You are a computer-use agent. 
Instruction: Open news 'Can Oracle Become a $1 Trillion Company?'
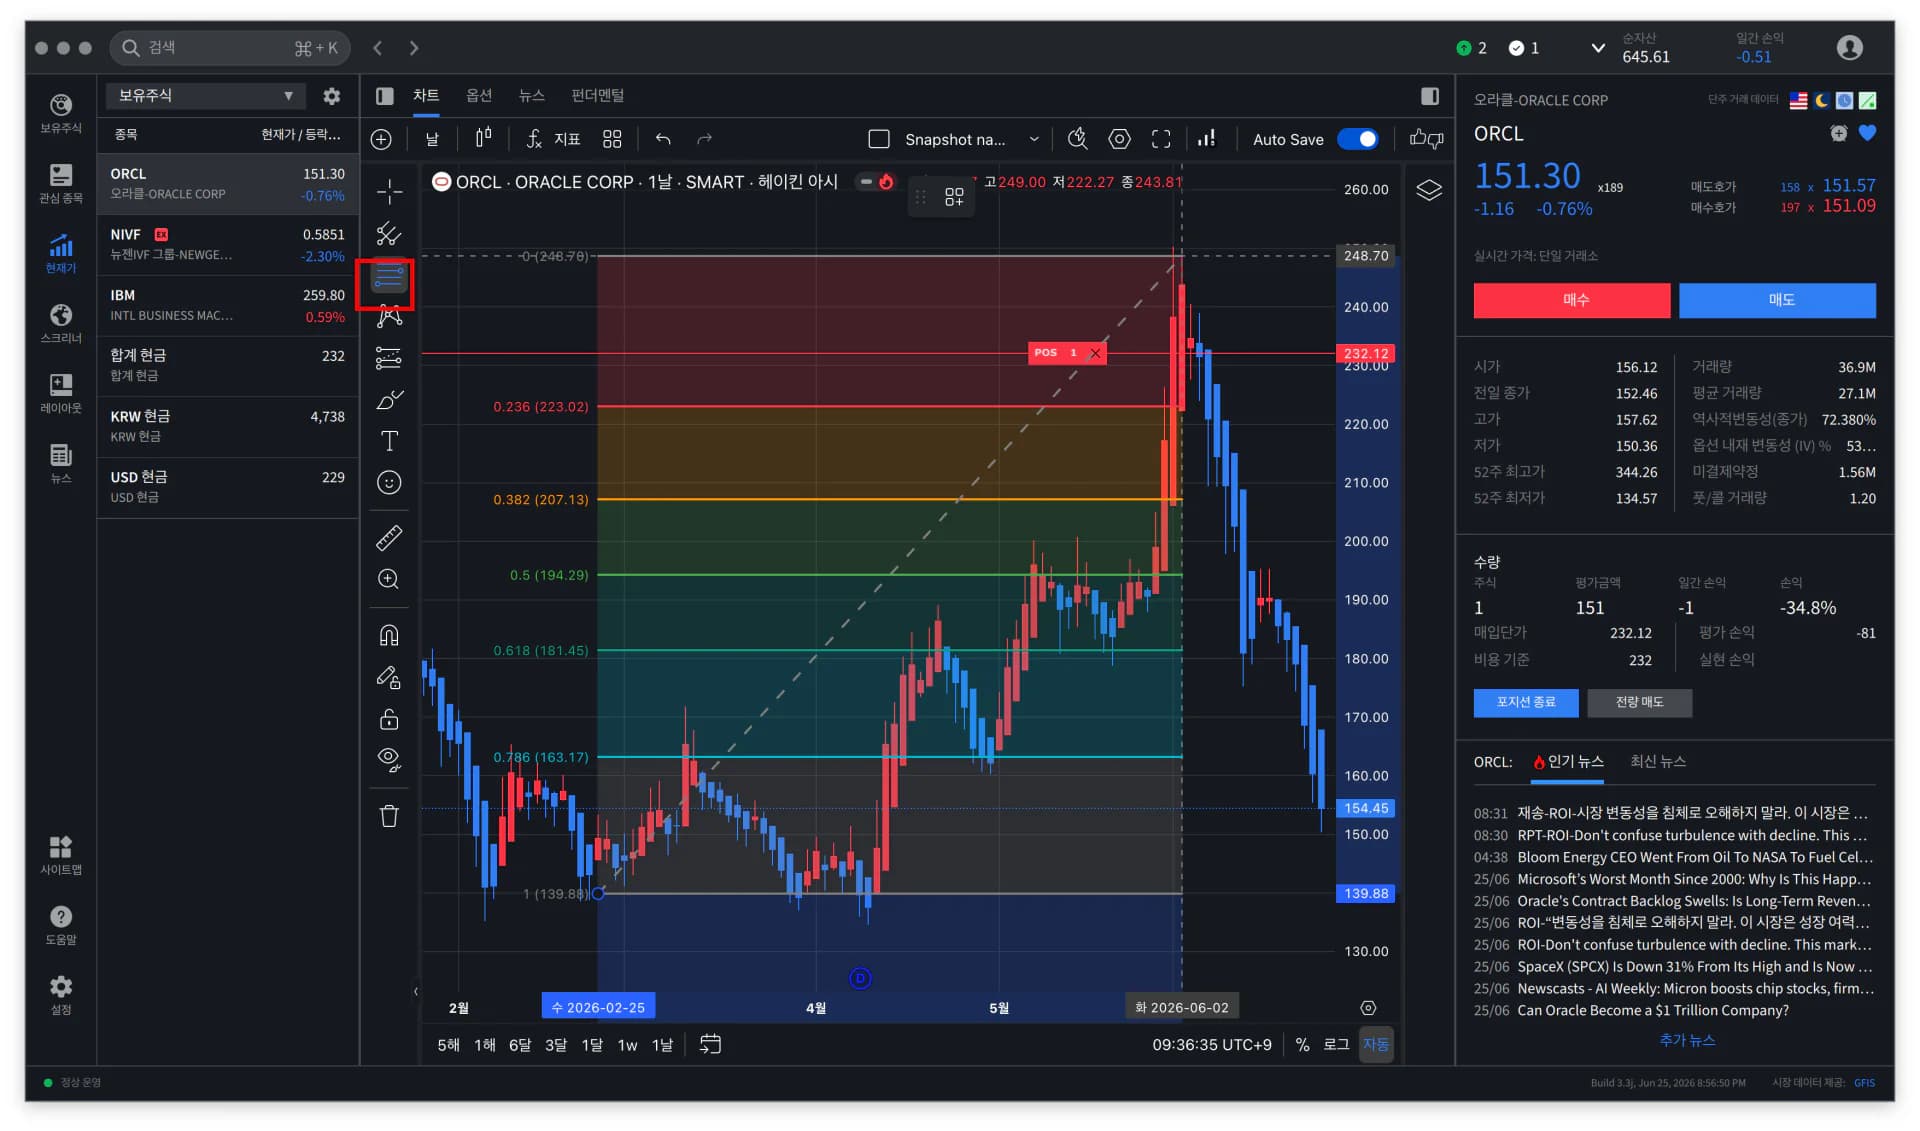pyautogui.click(x=1652, y=1010)
